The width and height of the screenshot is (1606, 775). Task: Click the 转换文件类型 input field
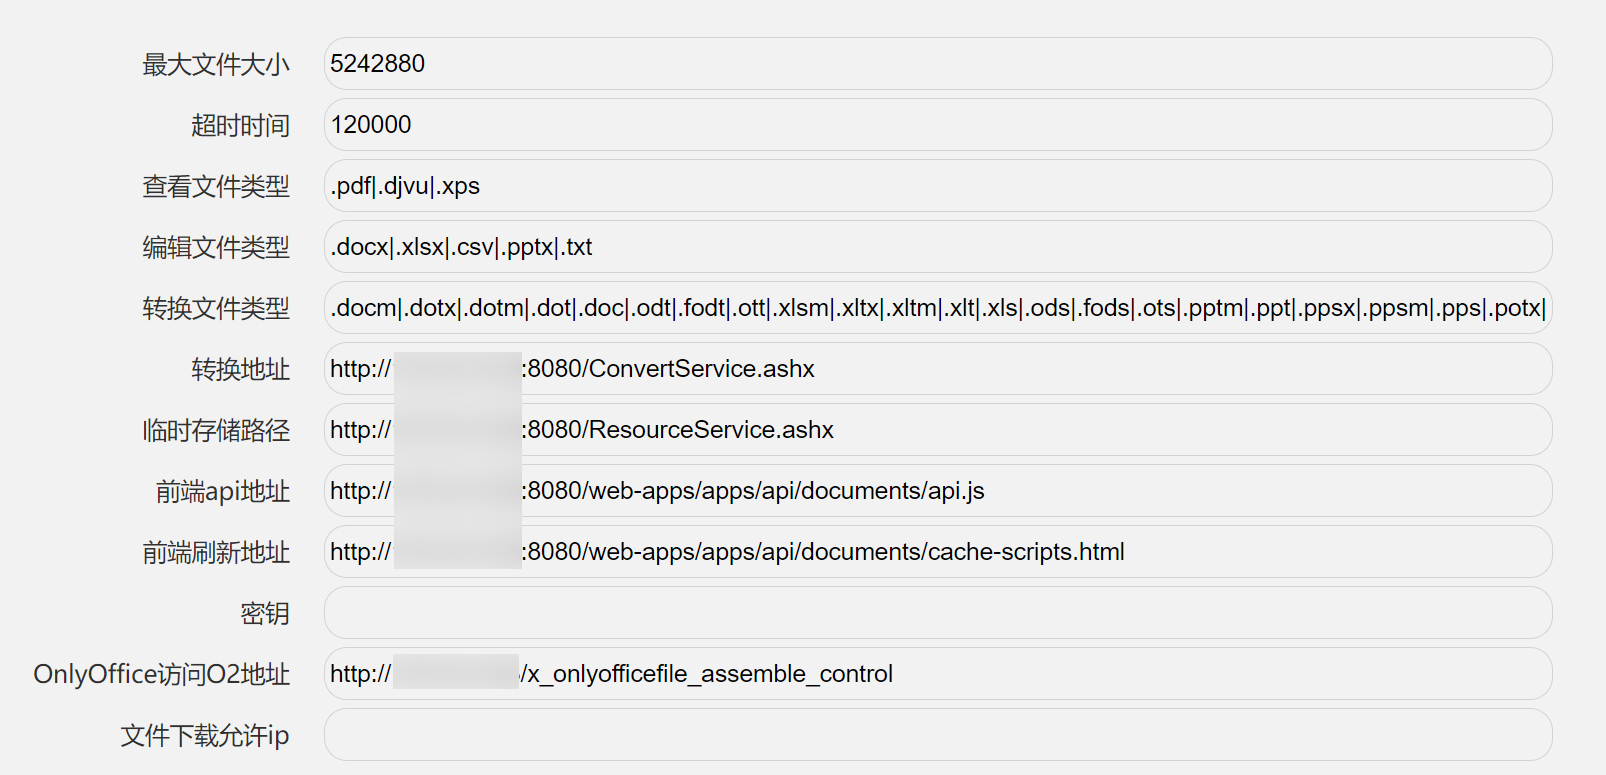point(937,308)
